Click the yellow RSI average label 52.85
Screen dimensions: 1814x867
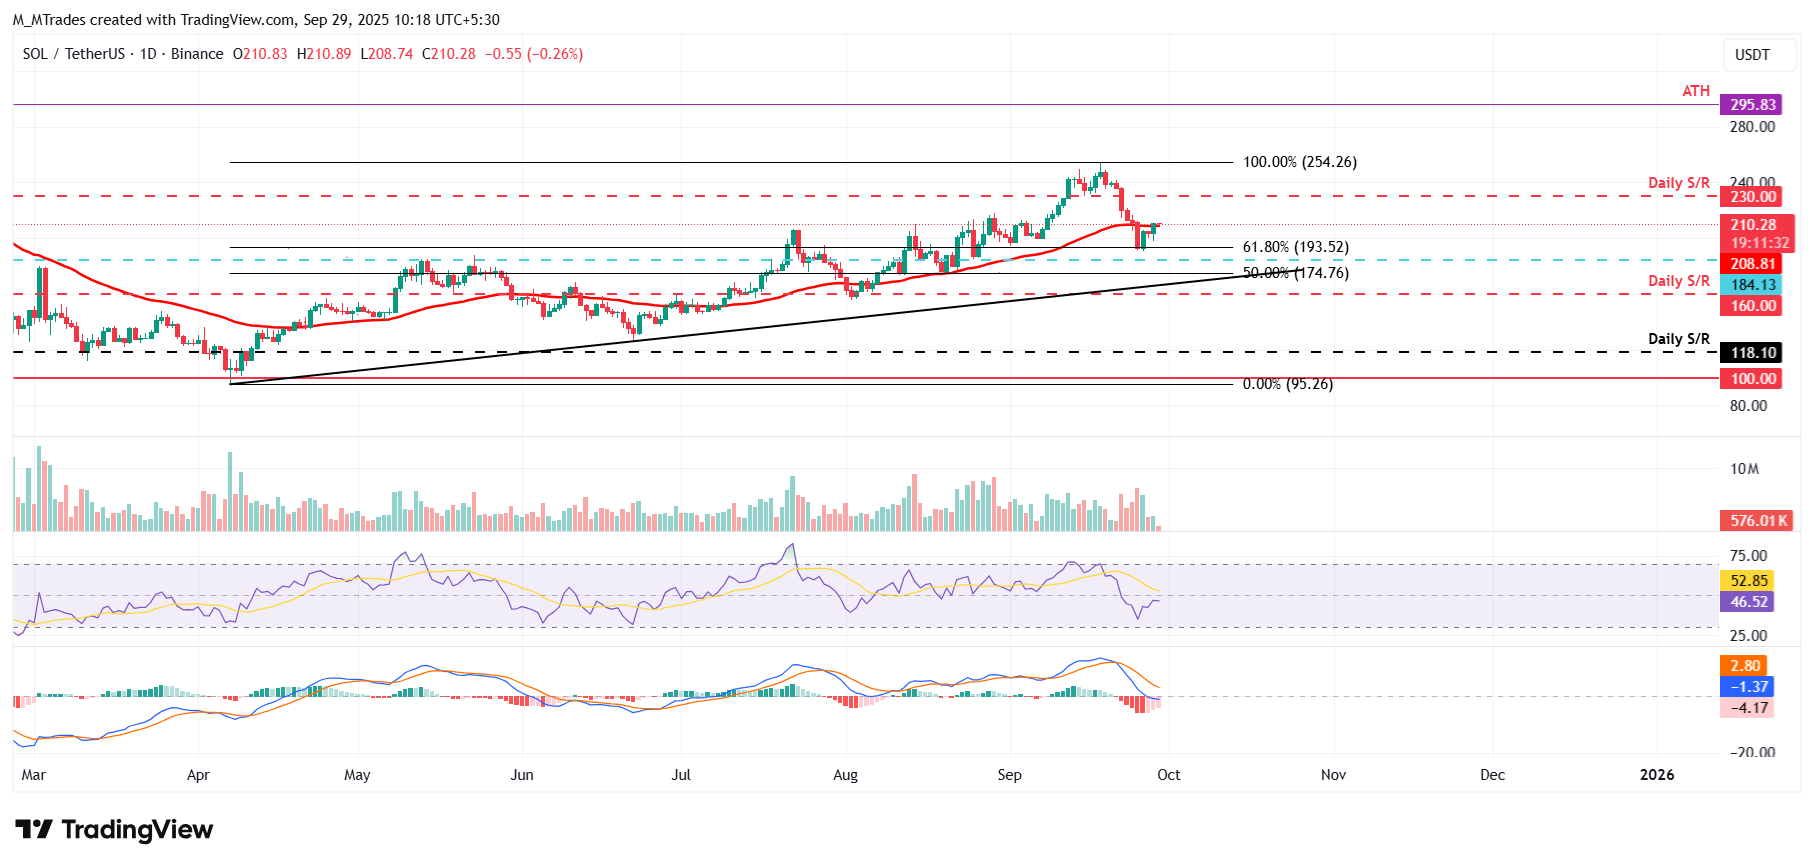tap(1749, 581)
